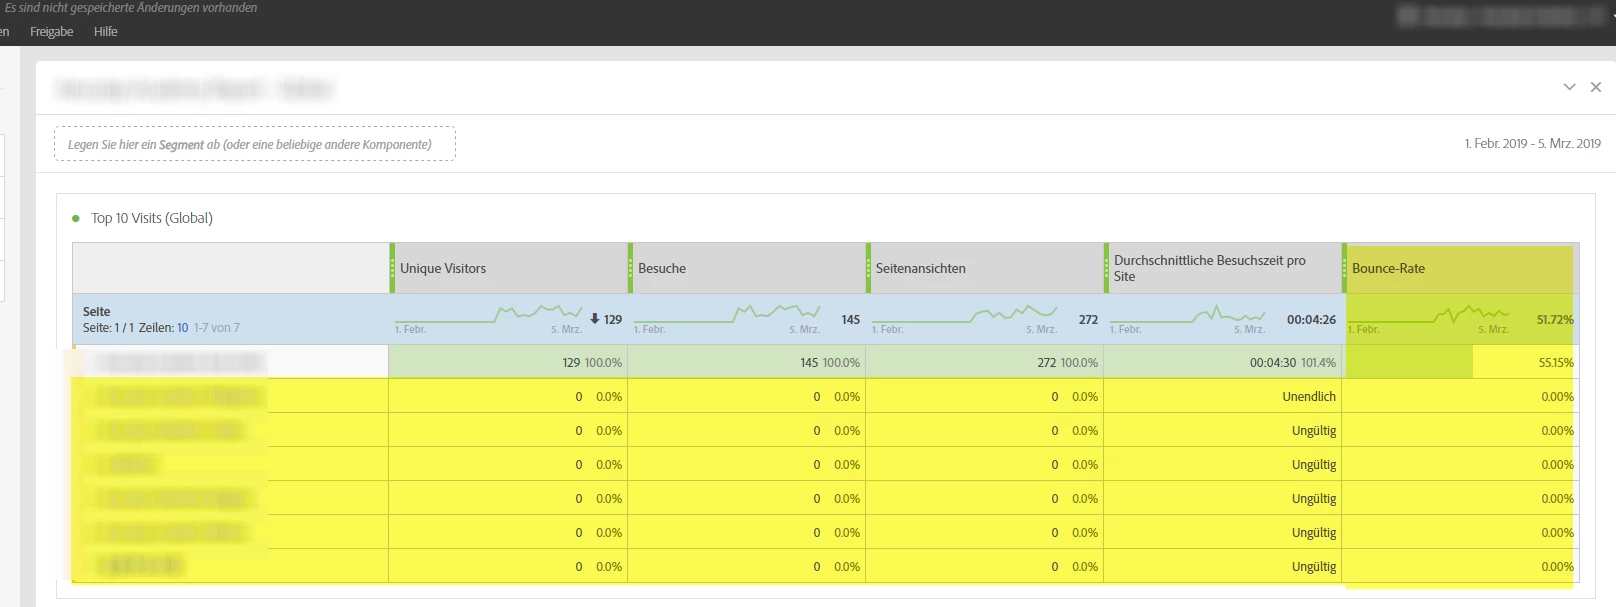Select the cell showing 55.15%
Screen dimensions: 1616x607
[x=1461, y=362]
